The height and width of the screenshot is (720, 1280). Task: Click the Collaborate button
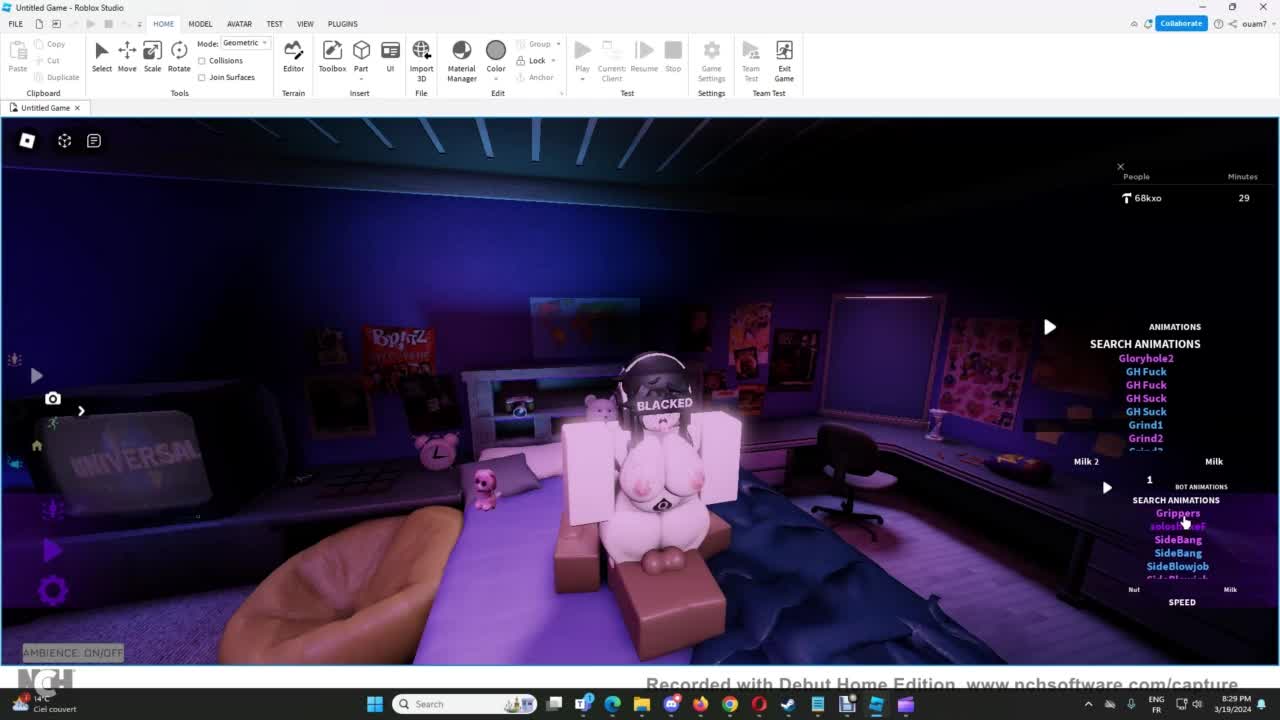click(x=1181, y=23)
